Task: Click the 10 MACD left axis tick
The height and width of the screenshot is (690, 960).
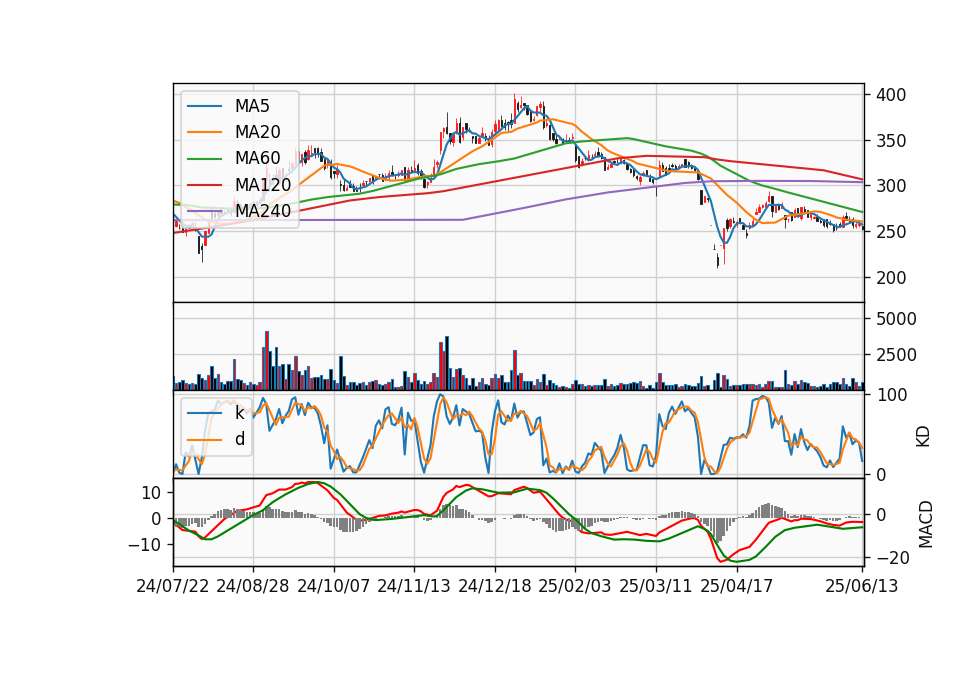Action: (x=151, y=492)
